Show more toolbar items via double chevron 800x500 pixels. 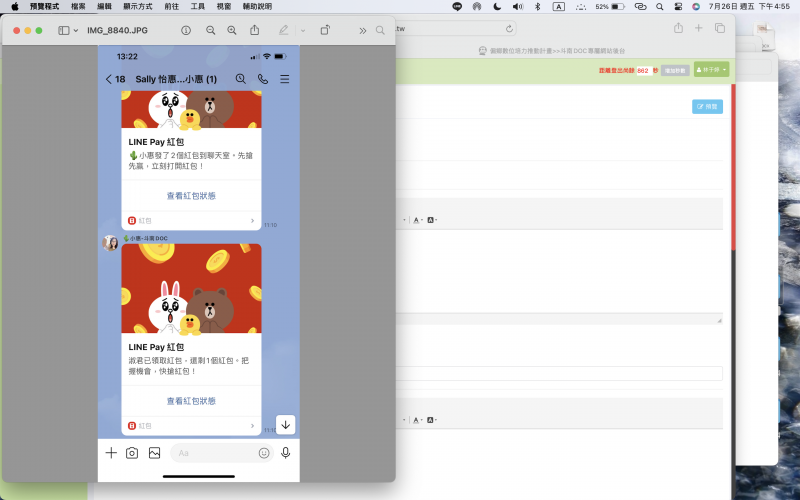[363, 30]
